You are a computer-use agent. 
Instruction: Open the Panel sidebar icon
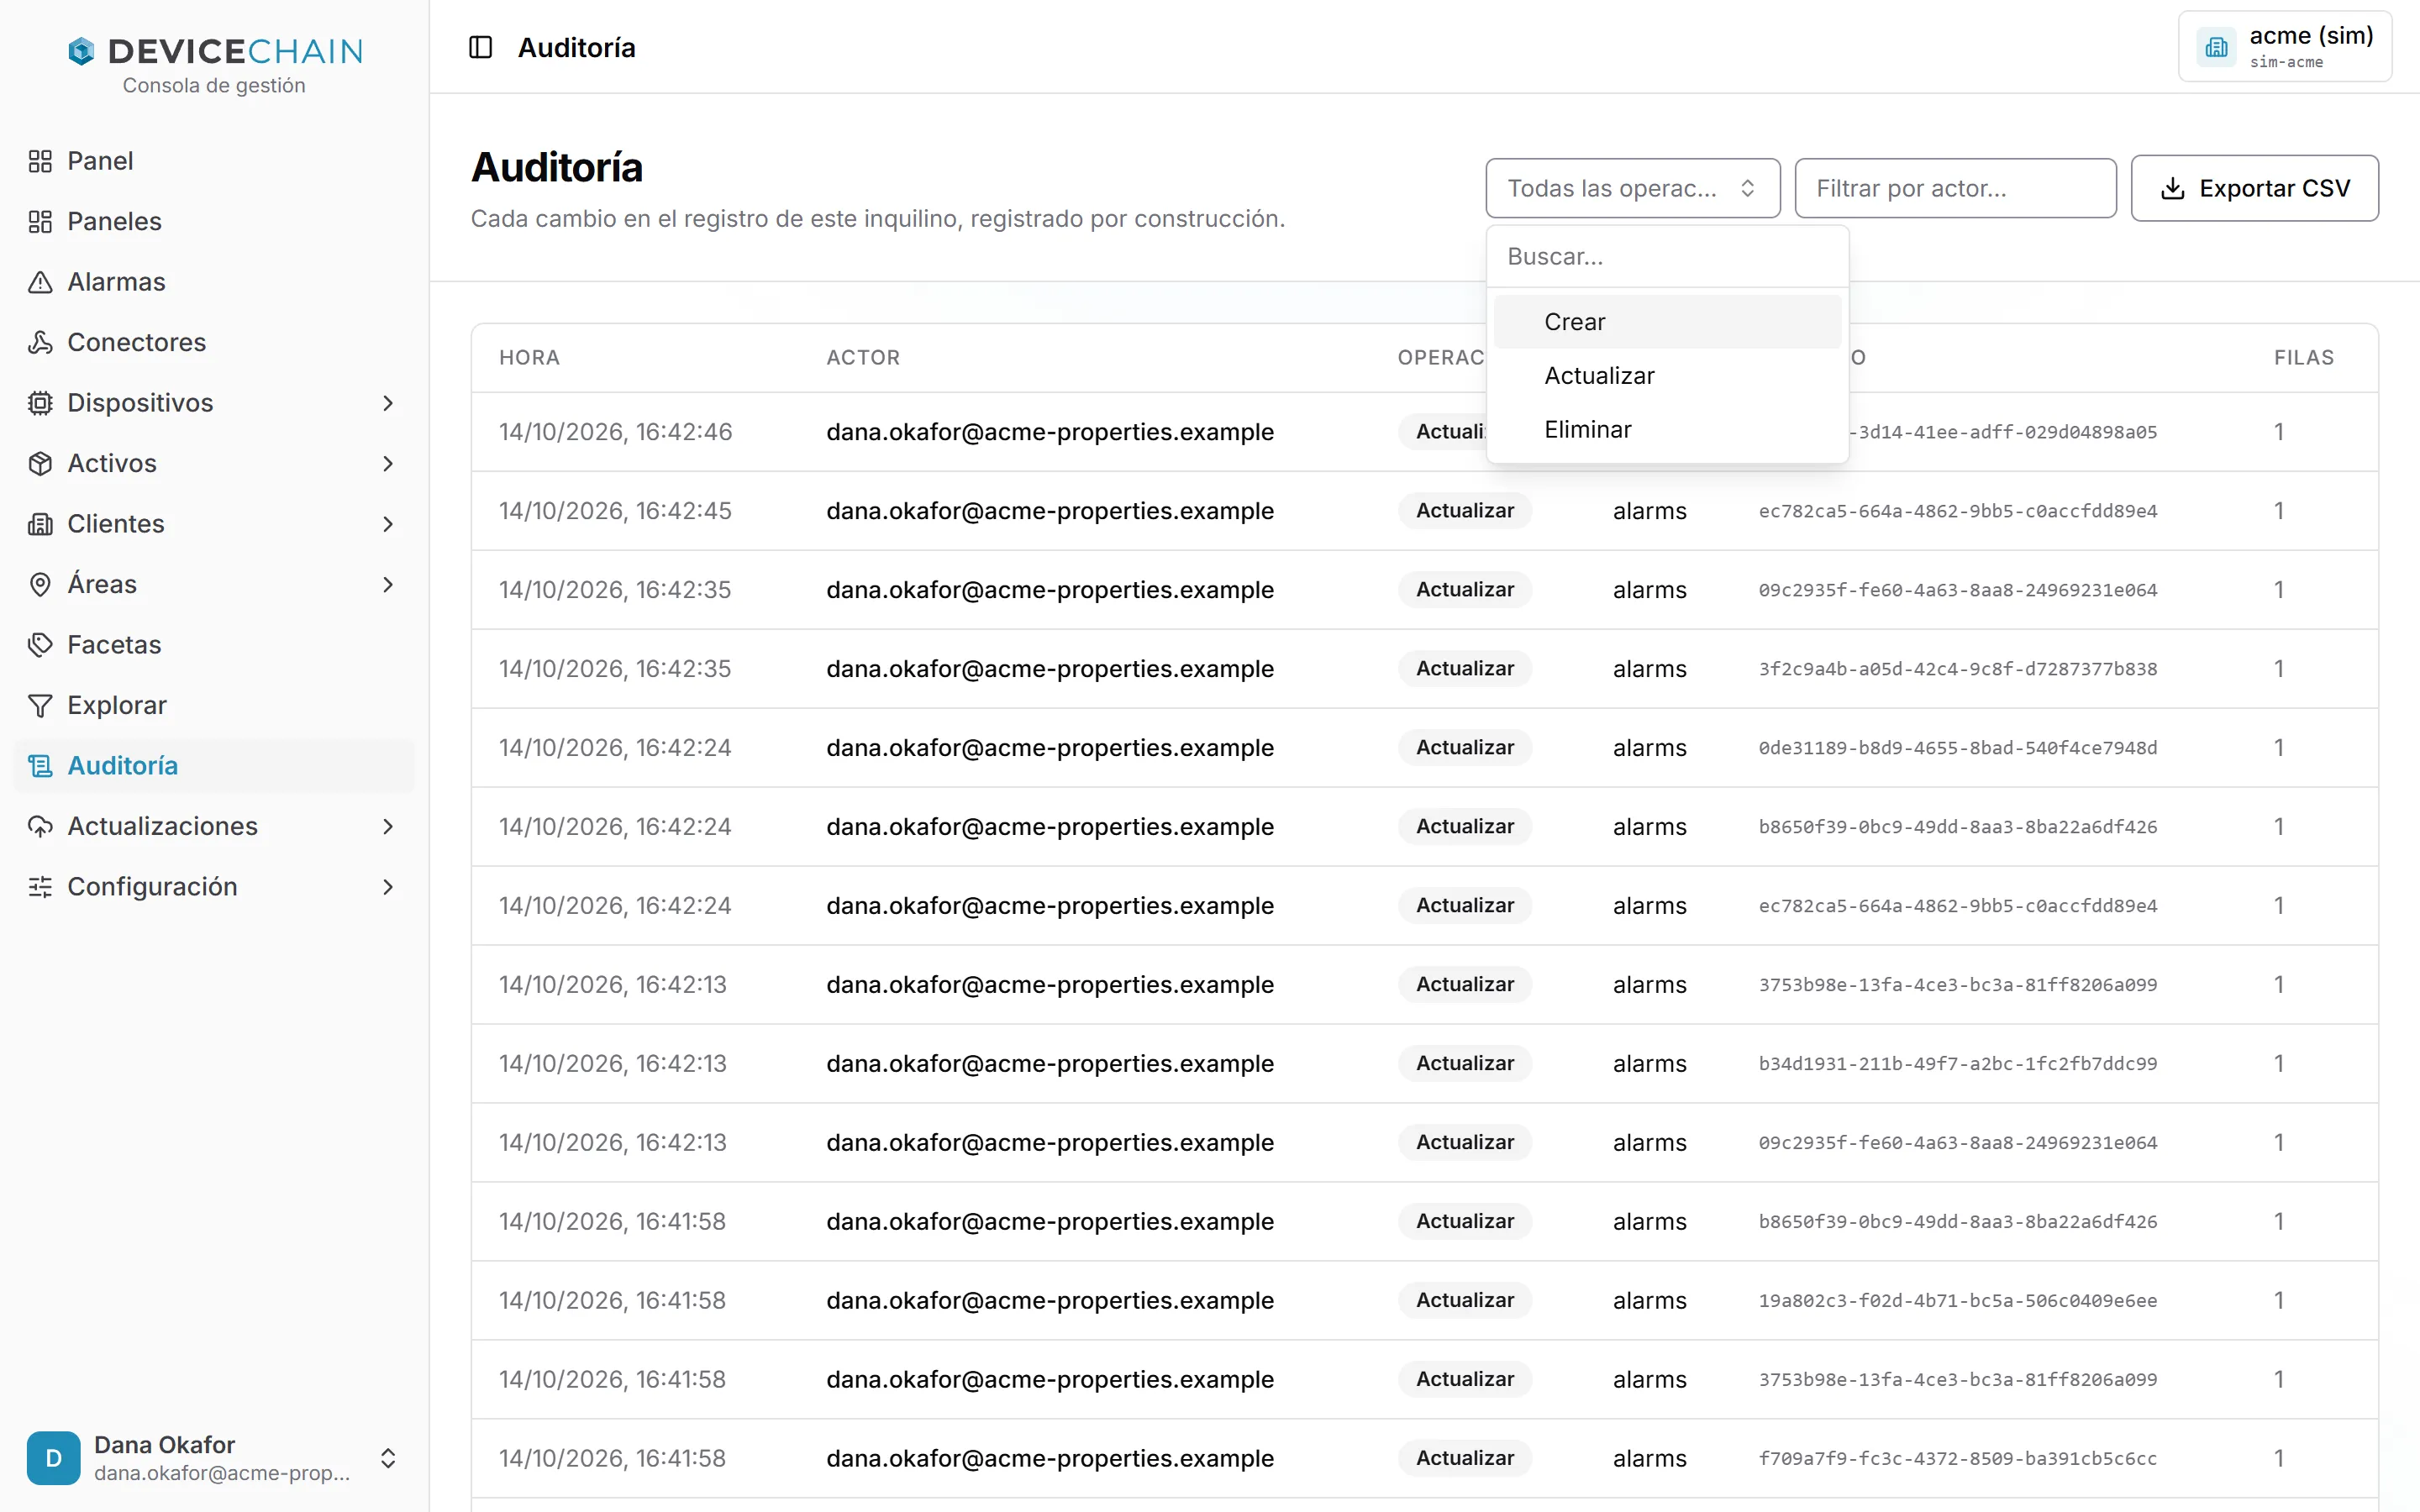pos(40,161)
